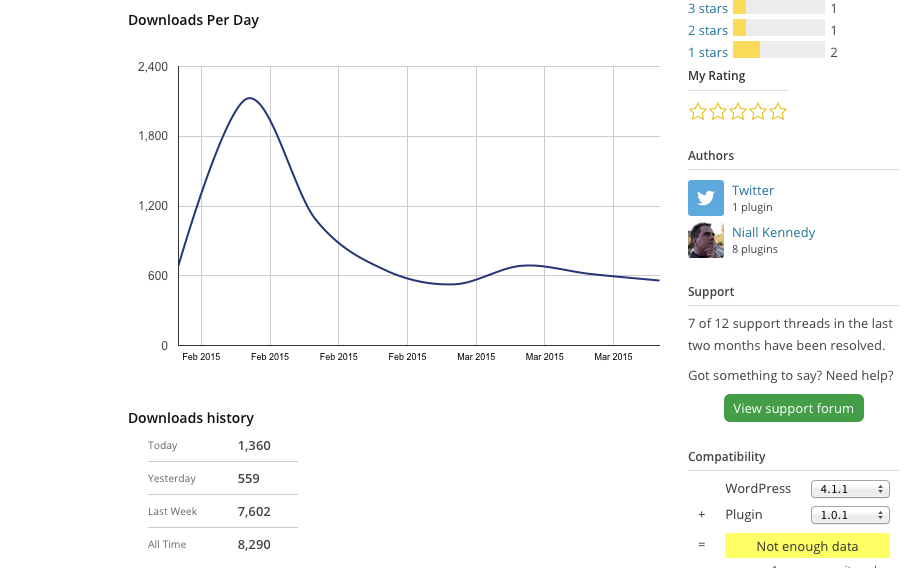Rate with the fourth star
922x568 pixels.
coord(758,112)
